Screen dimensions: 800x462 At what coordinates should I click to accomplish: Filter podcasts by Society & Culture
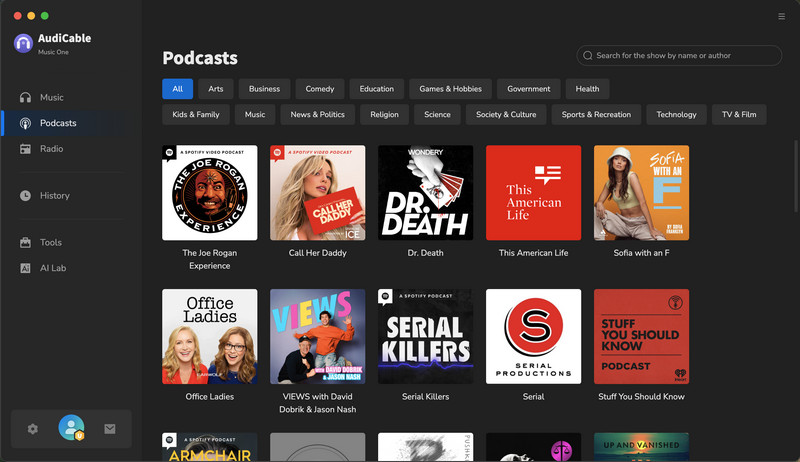(x=506, y=115)
